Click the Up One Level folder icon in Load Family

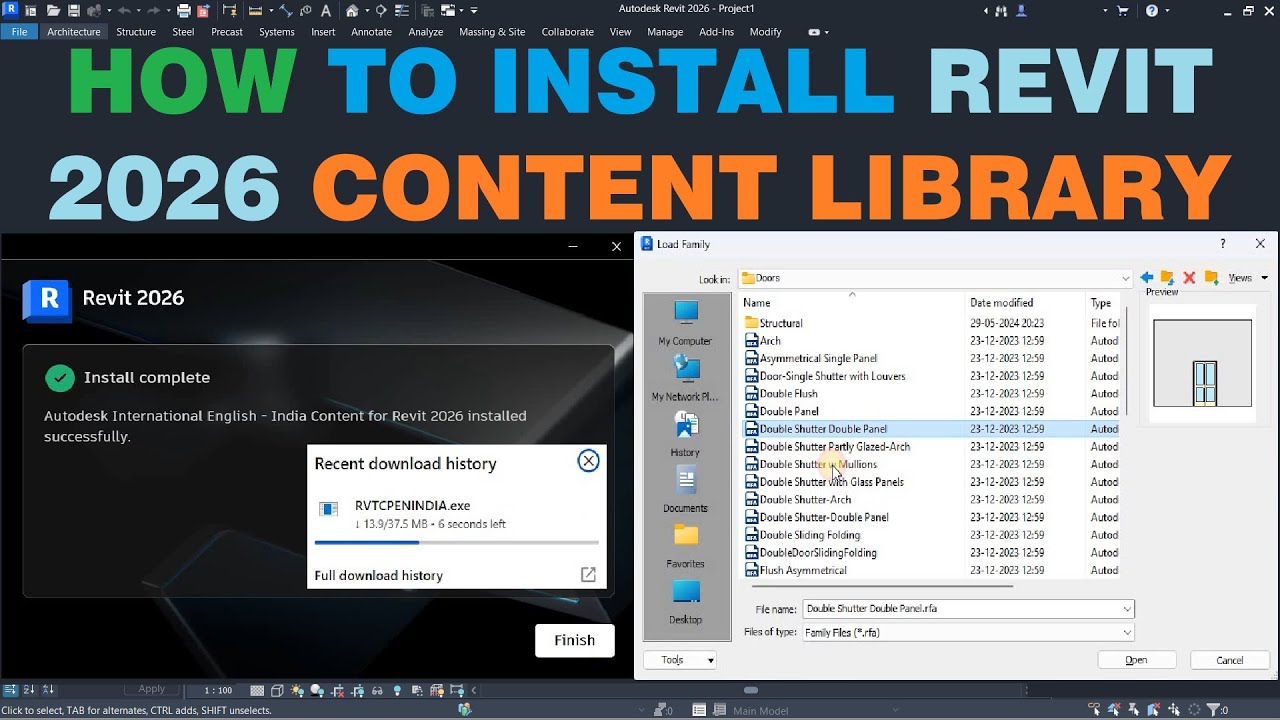click(1167, 277)
